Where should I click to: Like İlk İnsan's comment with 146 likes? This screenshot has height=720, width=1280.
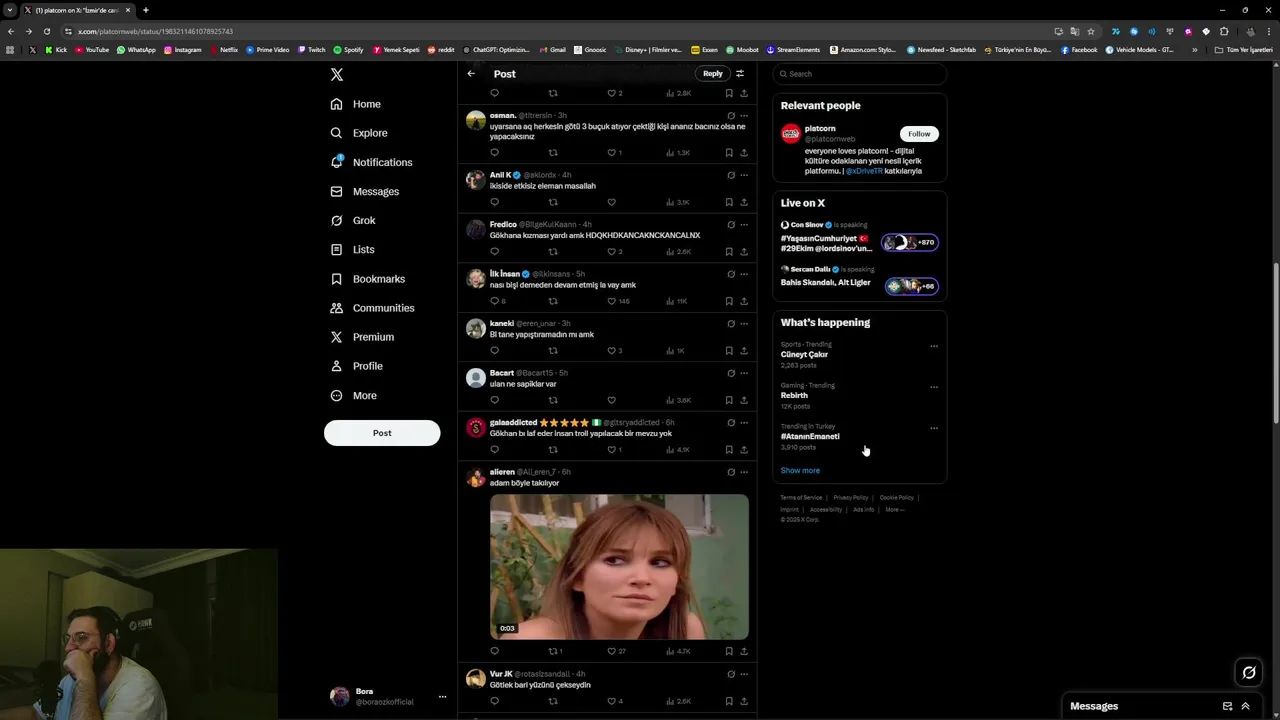tap(618, 301)
